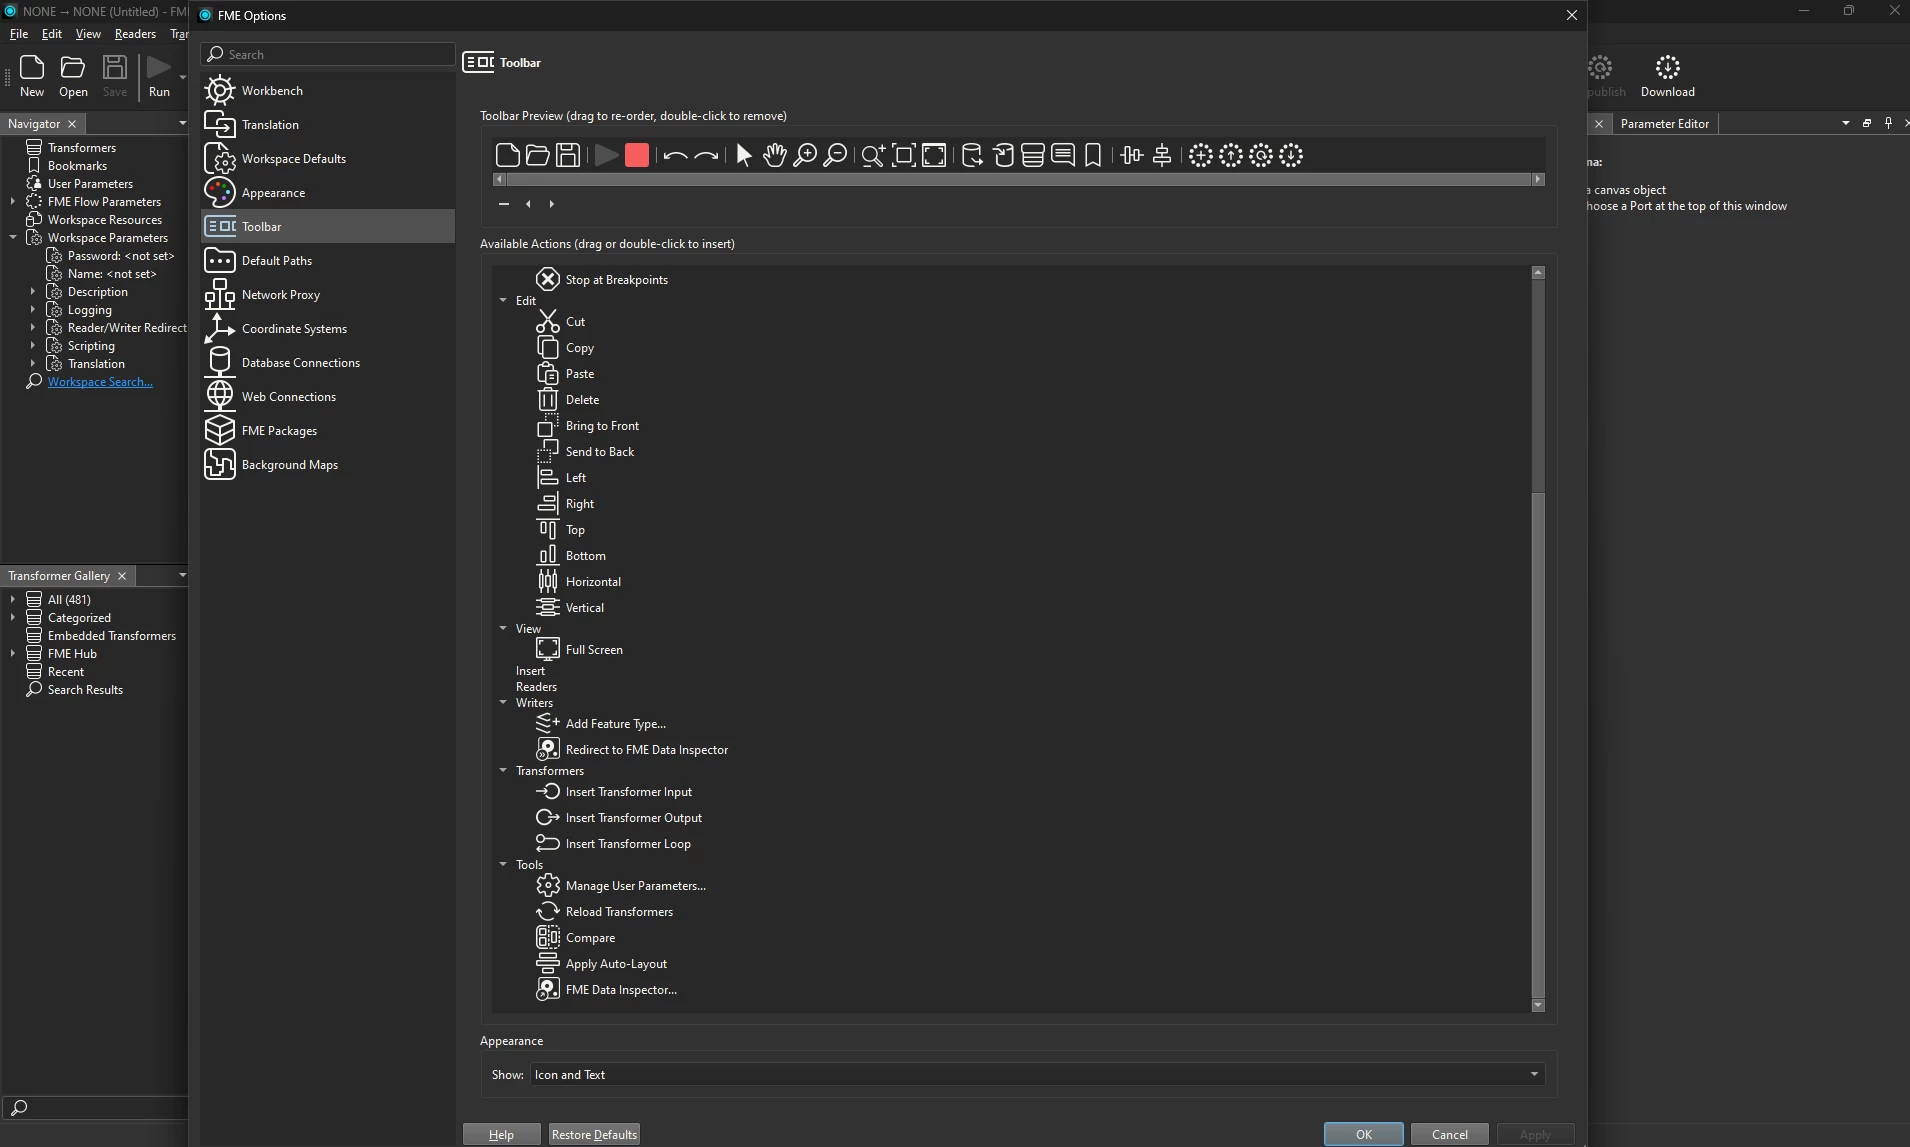Collapse the Writers actions group
Viewport: 1910px width, 1147px height.
503,702
